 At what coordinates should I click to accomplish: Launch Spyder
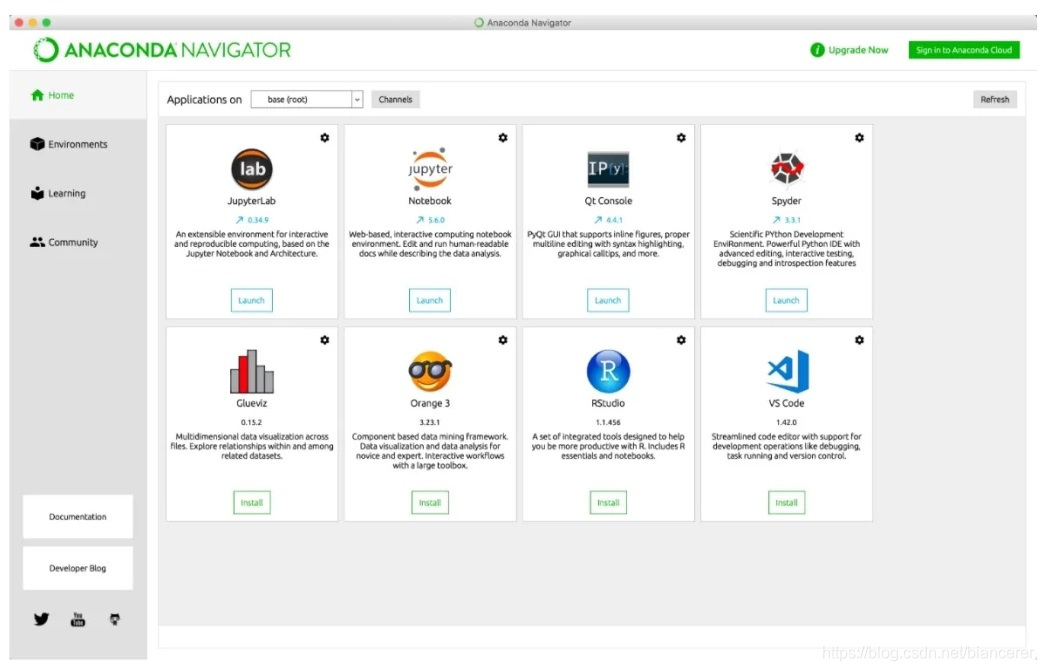pos(786,300)
